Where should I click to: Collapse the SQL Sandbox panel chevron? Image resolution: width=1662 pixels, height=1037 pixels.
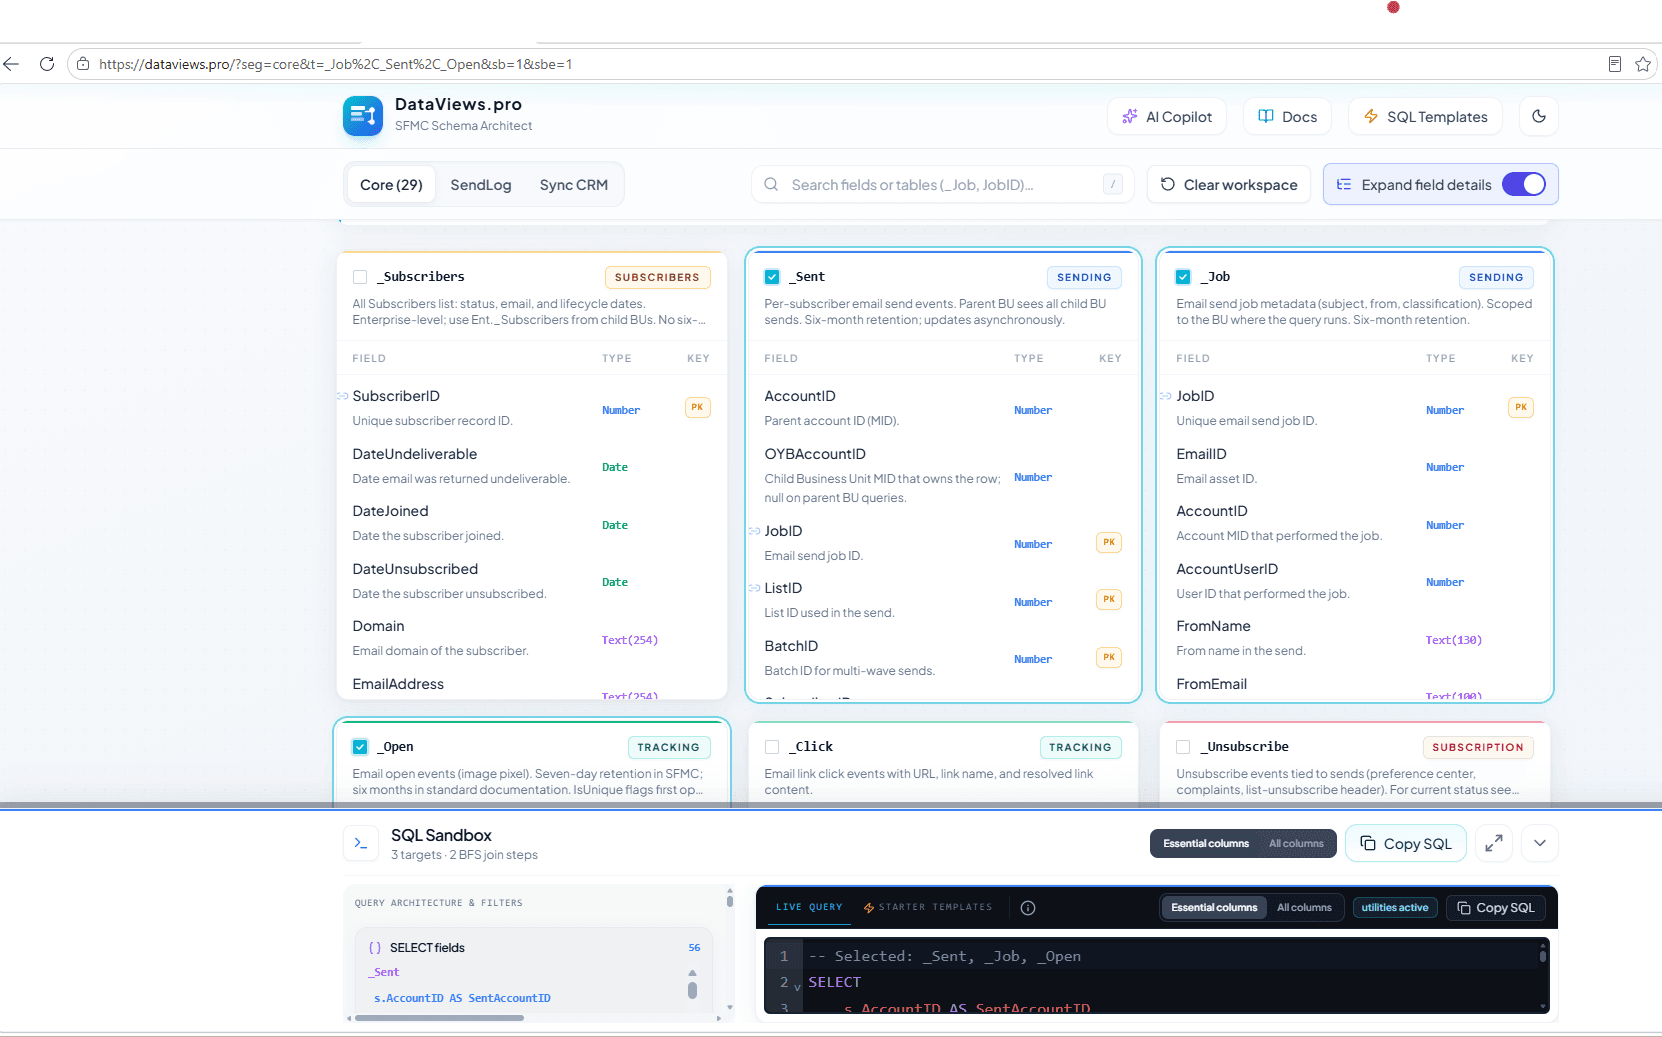tap(1540, 843)
